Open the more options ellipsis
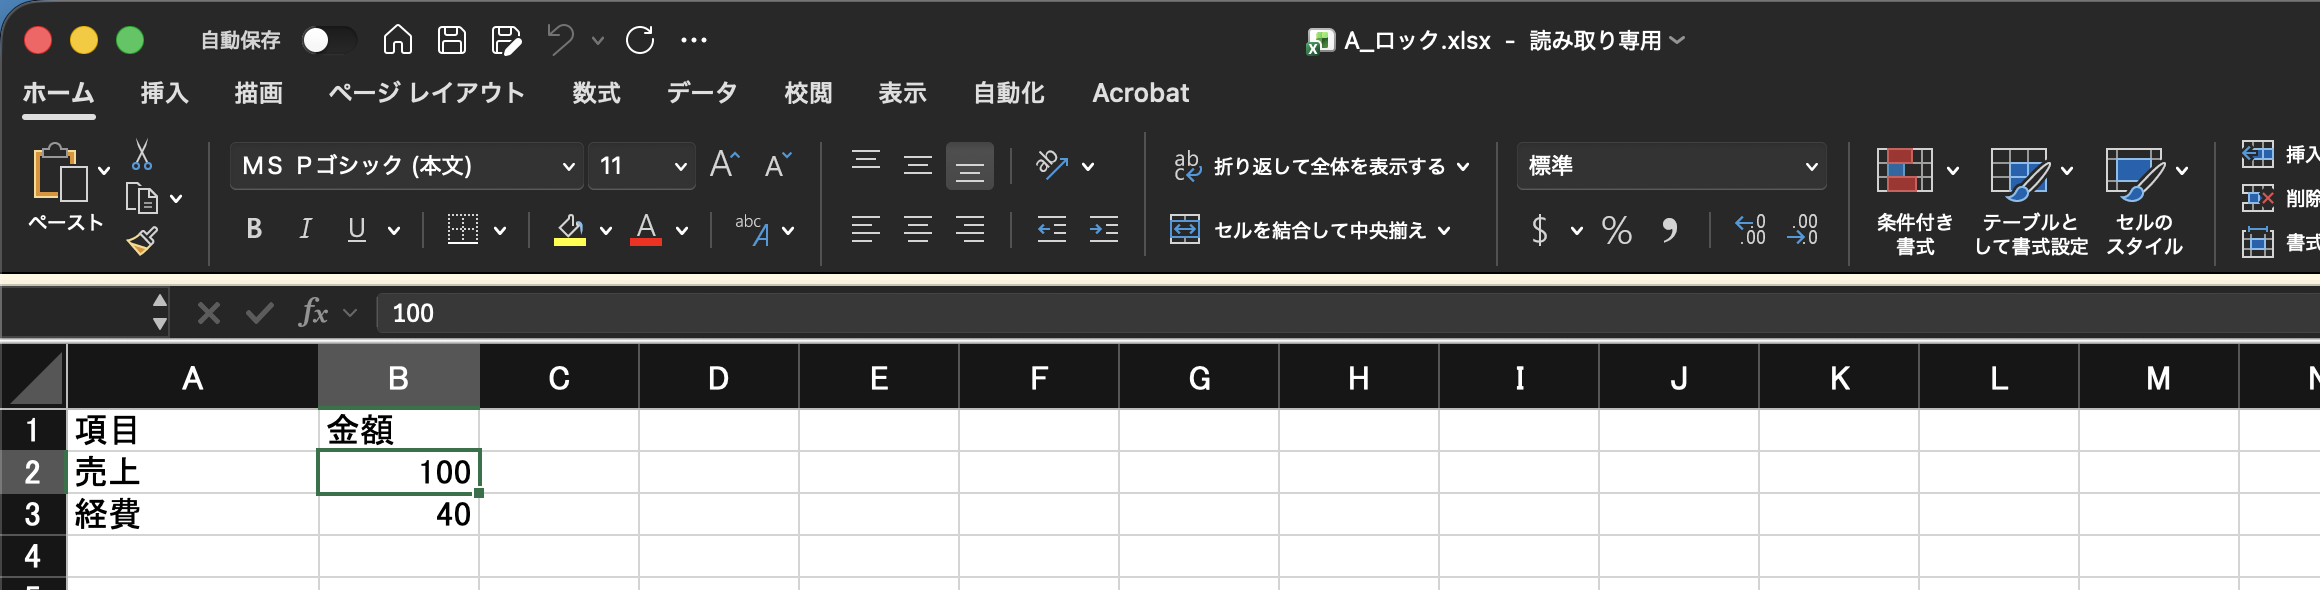Viewport: 2320px width, 590px height. pos(694,40)
